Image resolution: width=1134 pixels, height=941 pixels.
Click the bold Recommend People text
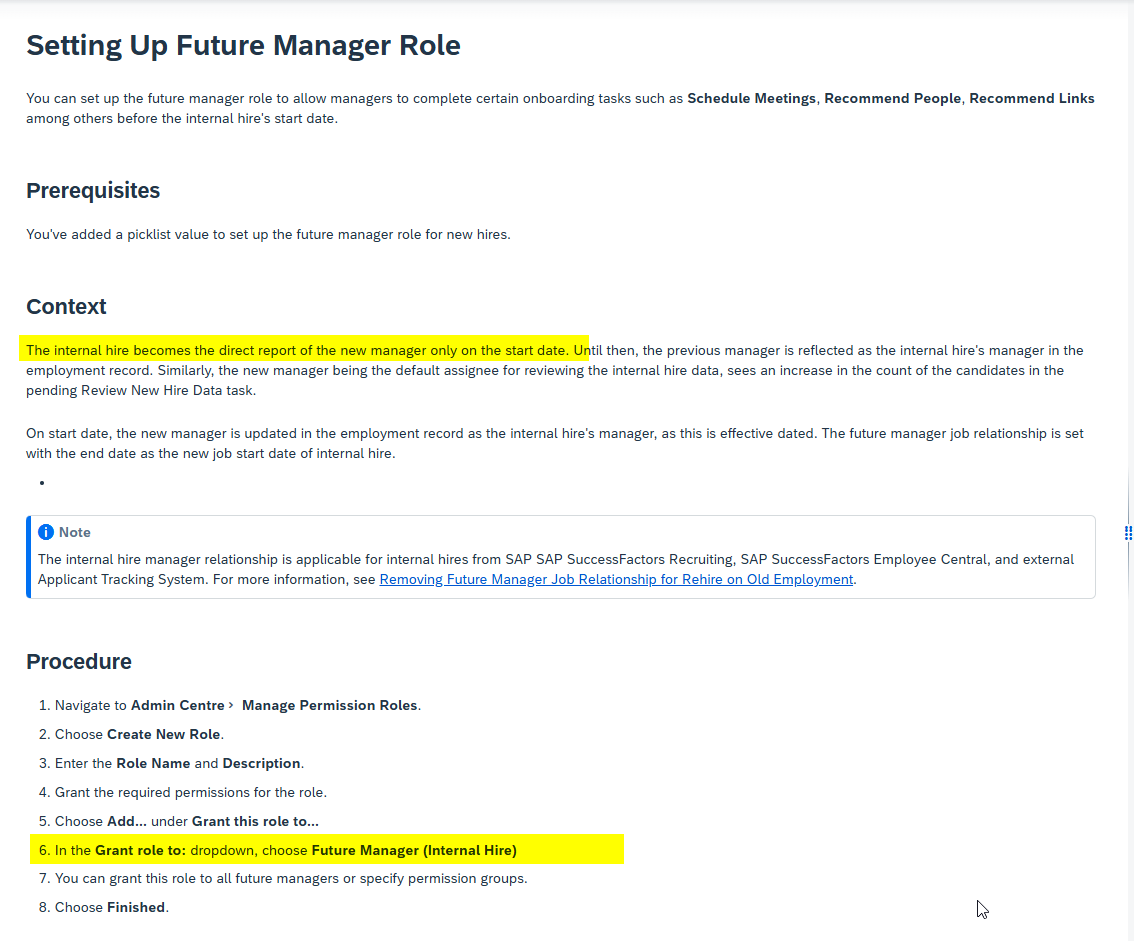click(892, 98)
